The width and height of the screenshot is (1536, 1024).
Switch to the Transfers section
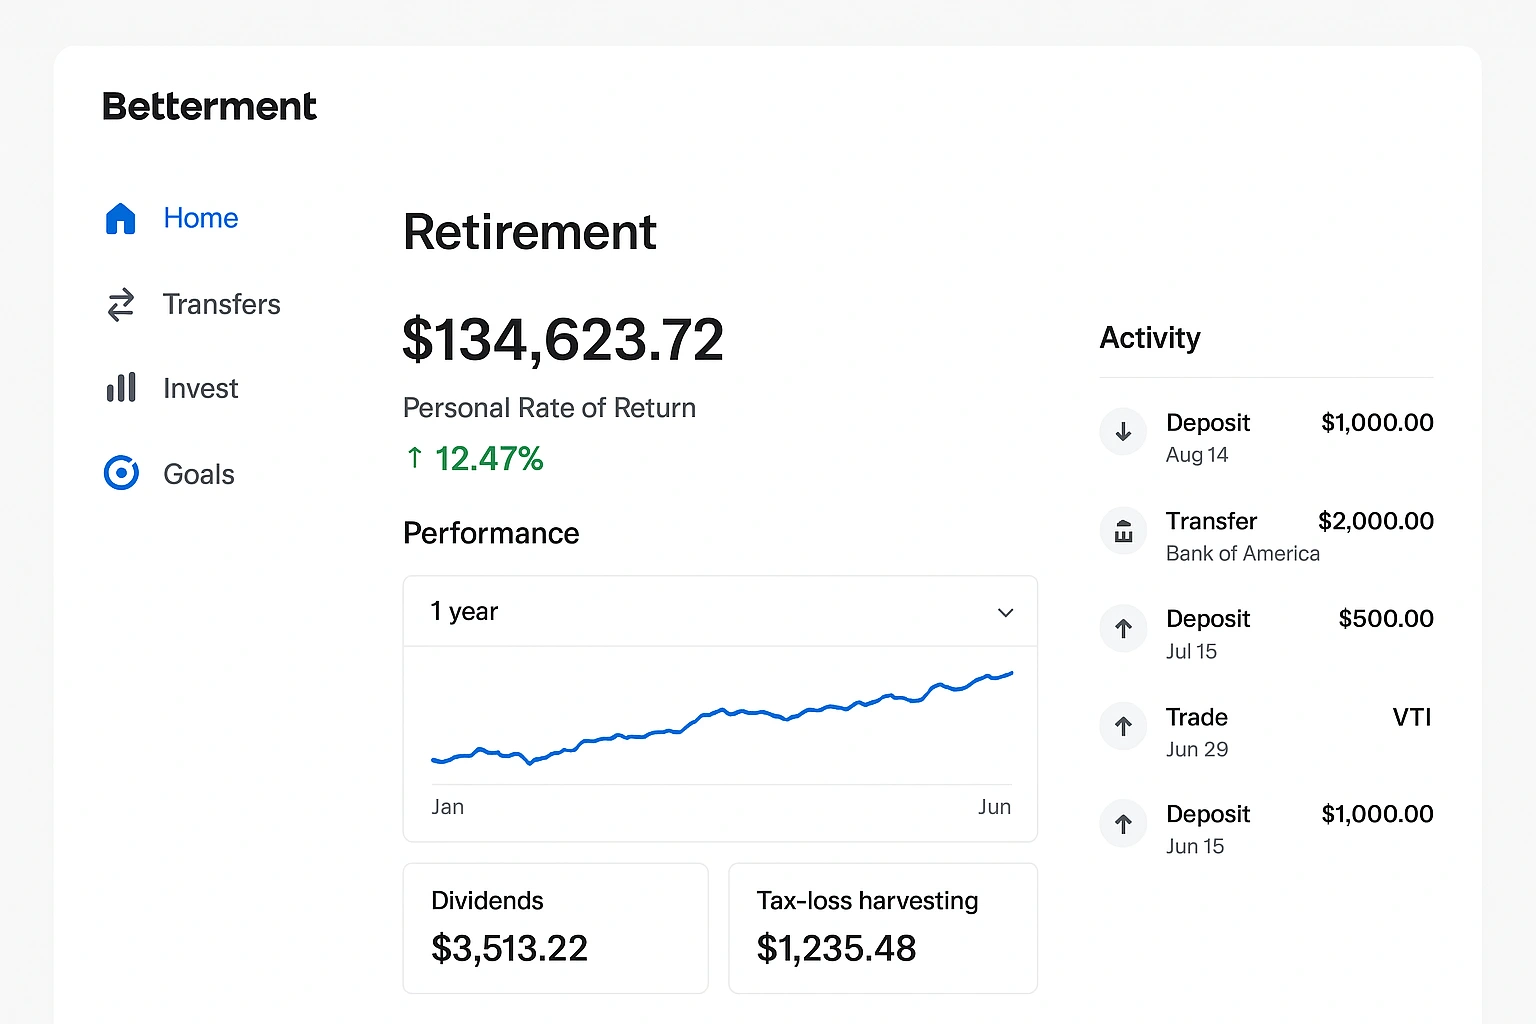pyautogui.click(x=221, y=305)
